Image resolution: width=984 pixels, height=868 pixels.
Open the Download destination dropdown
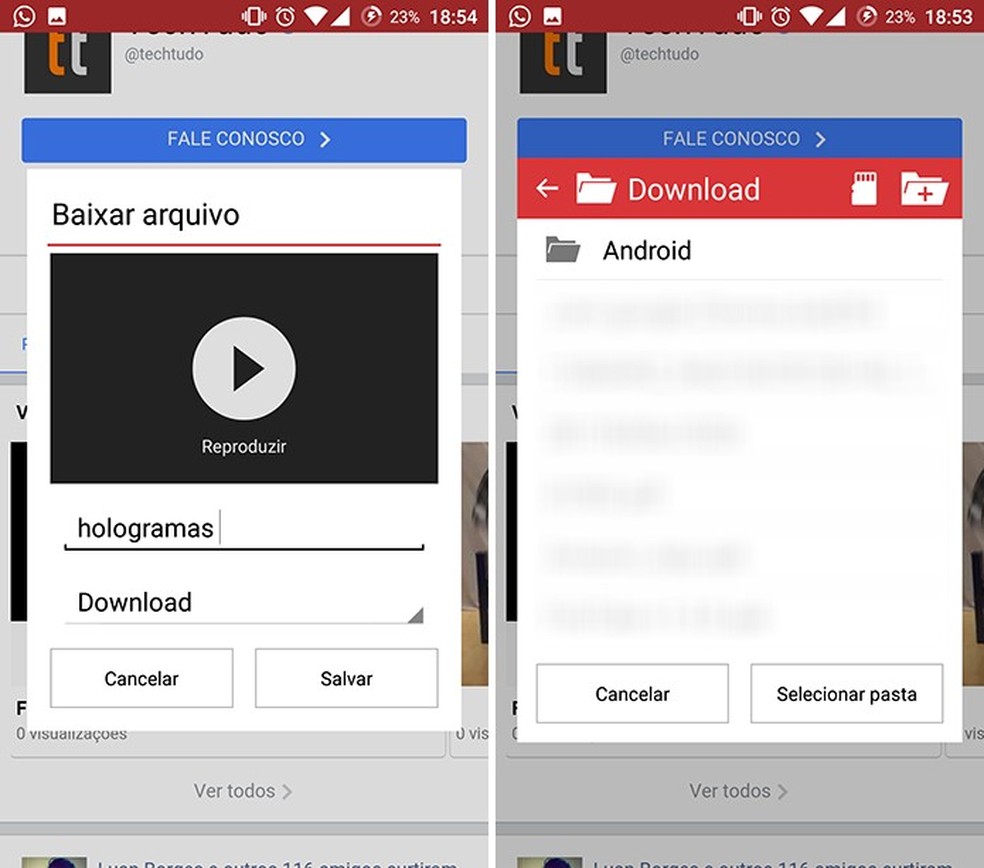(x=243, y=602)
